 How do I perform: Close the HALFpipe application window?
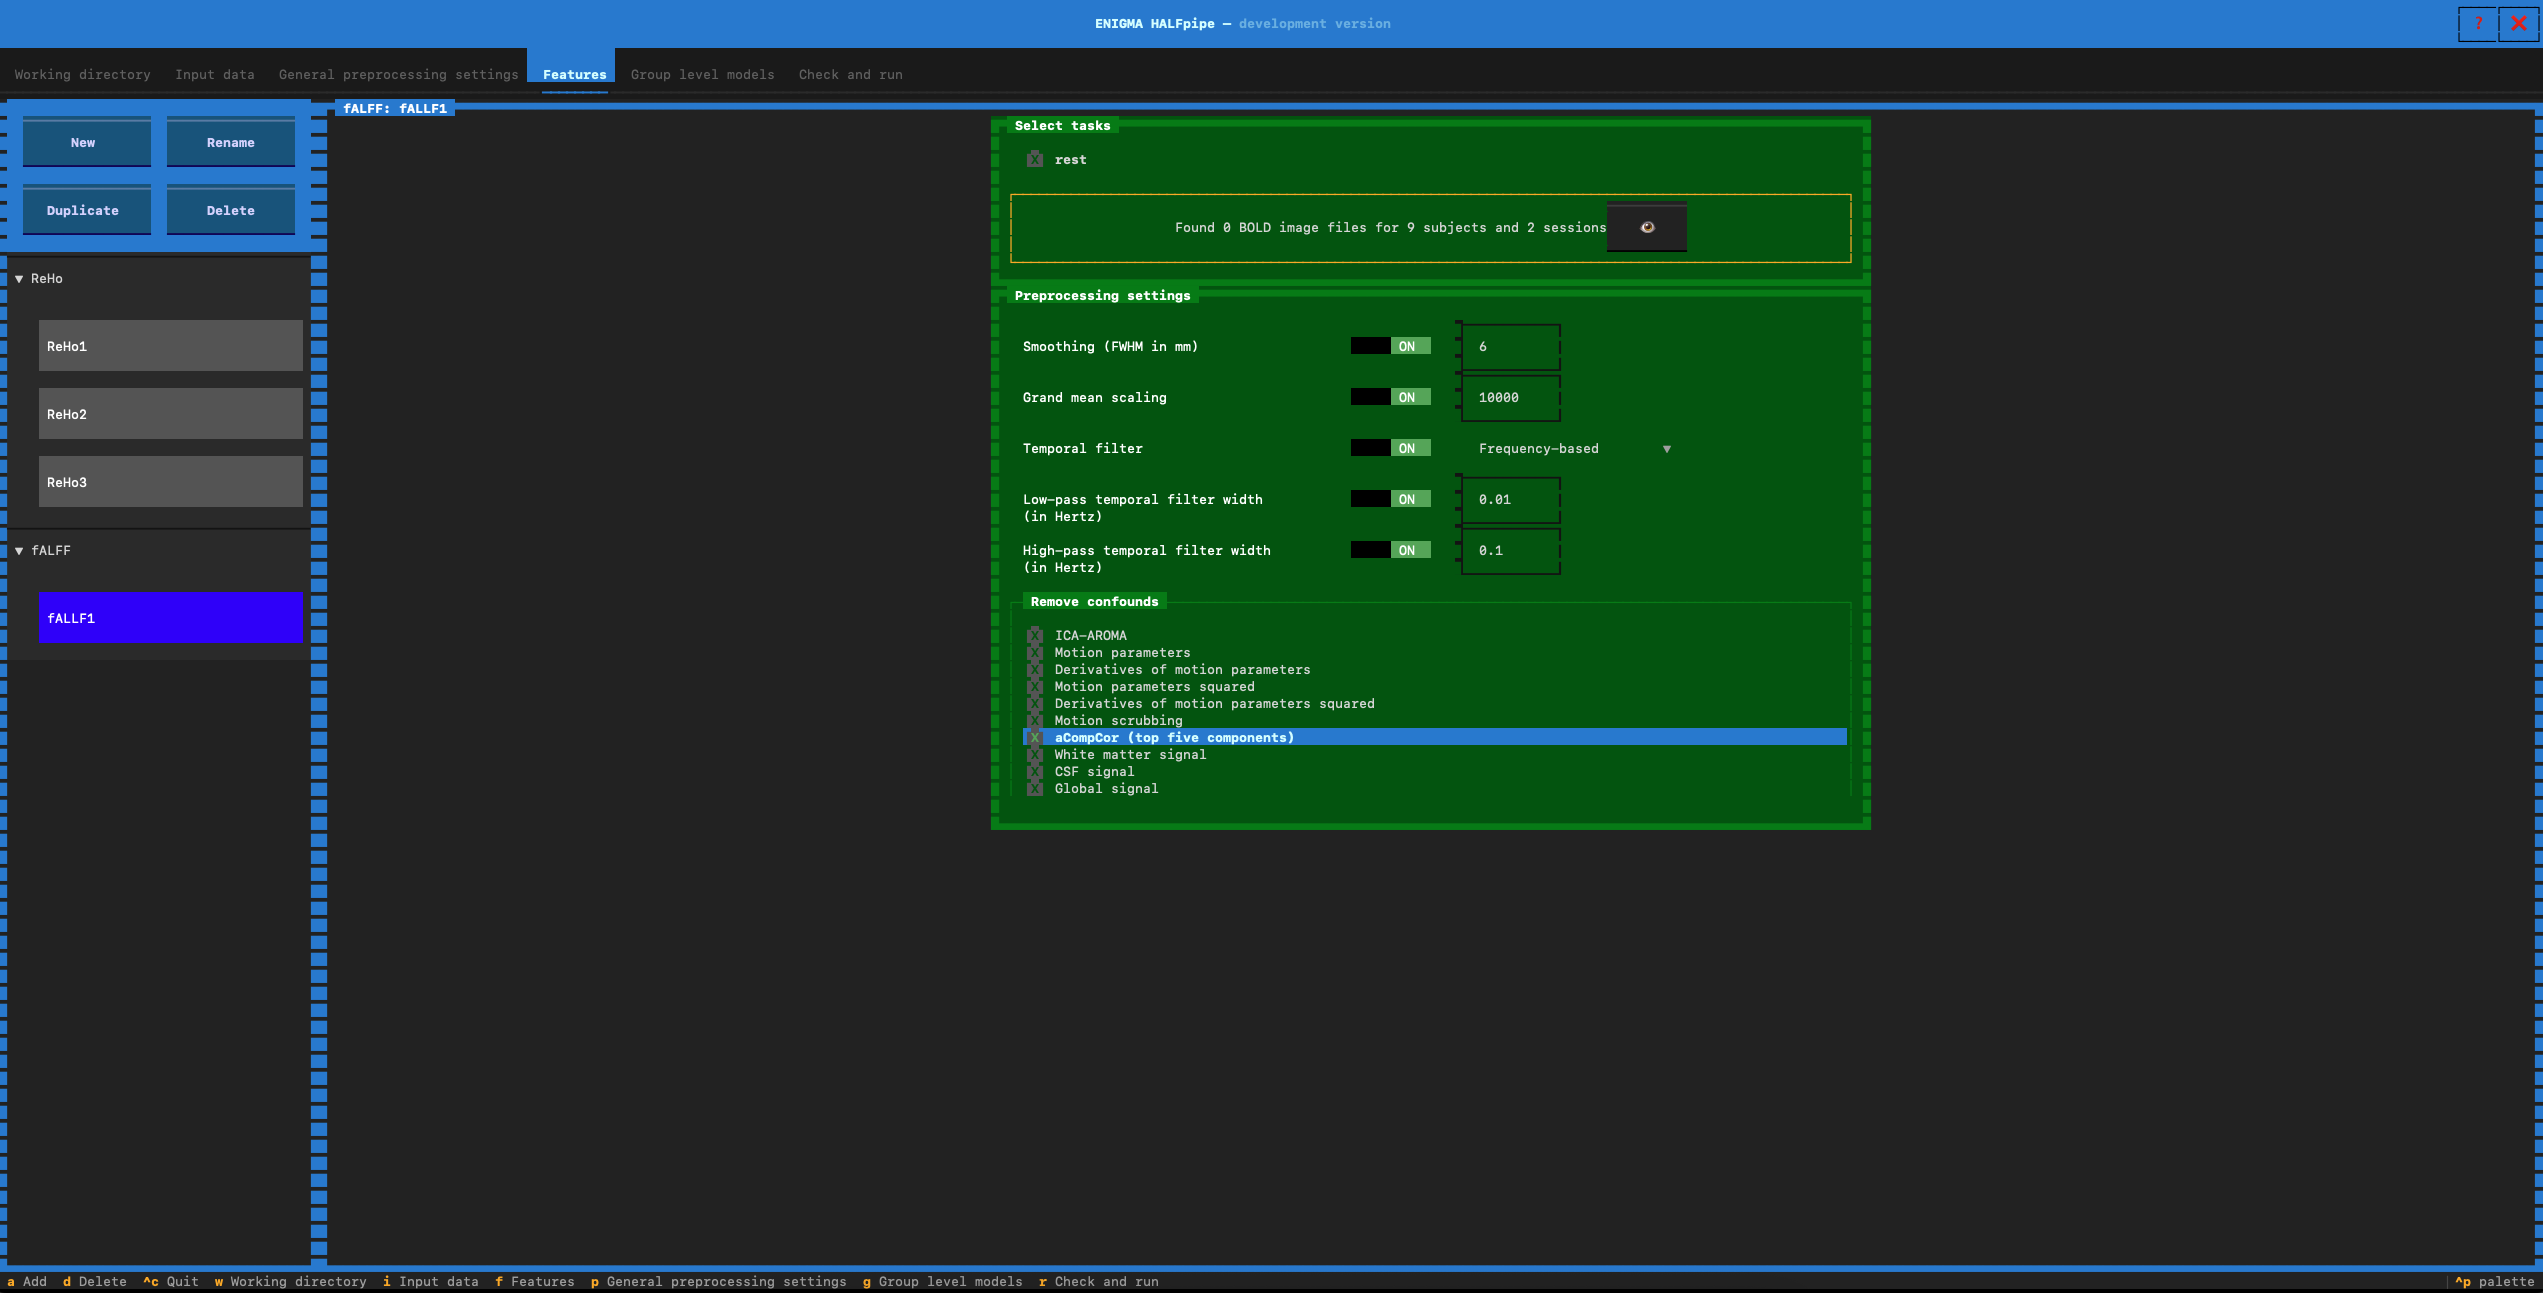click(2519, 23)
